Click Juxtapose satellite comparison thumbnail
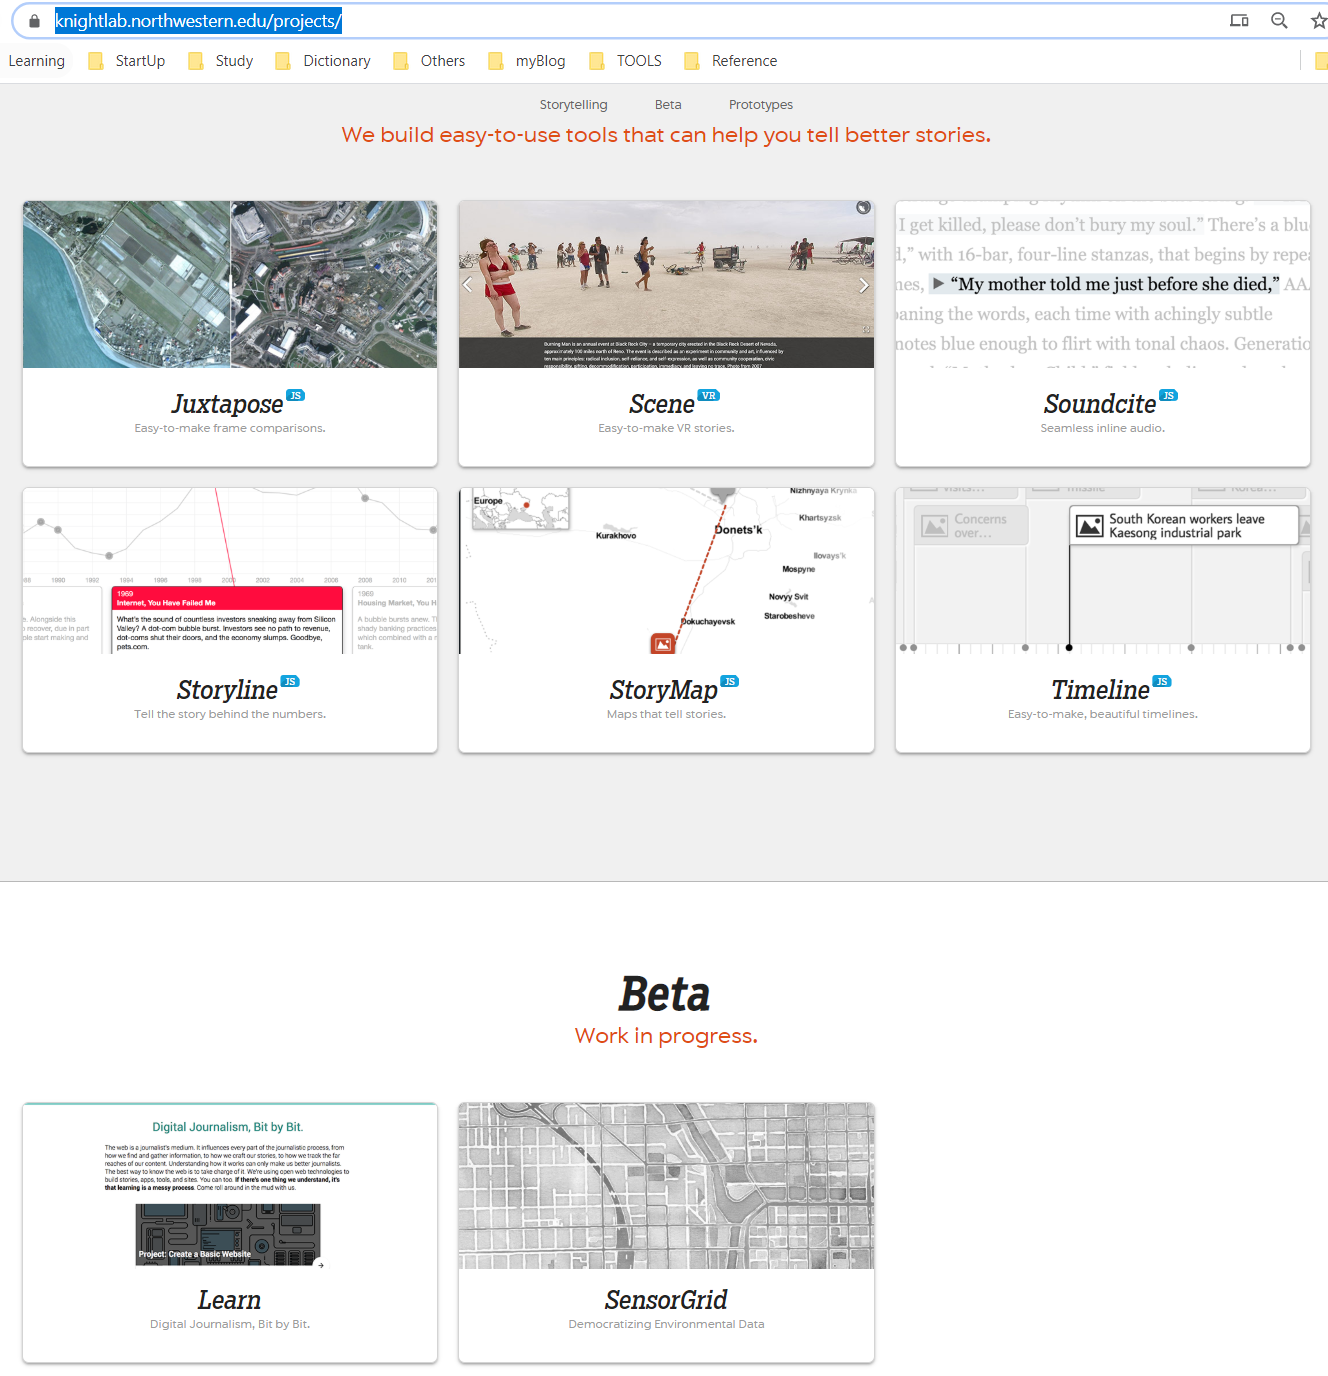This screenshot has width=1328, height=1376. tap(230, 285)
